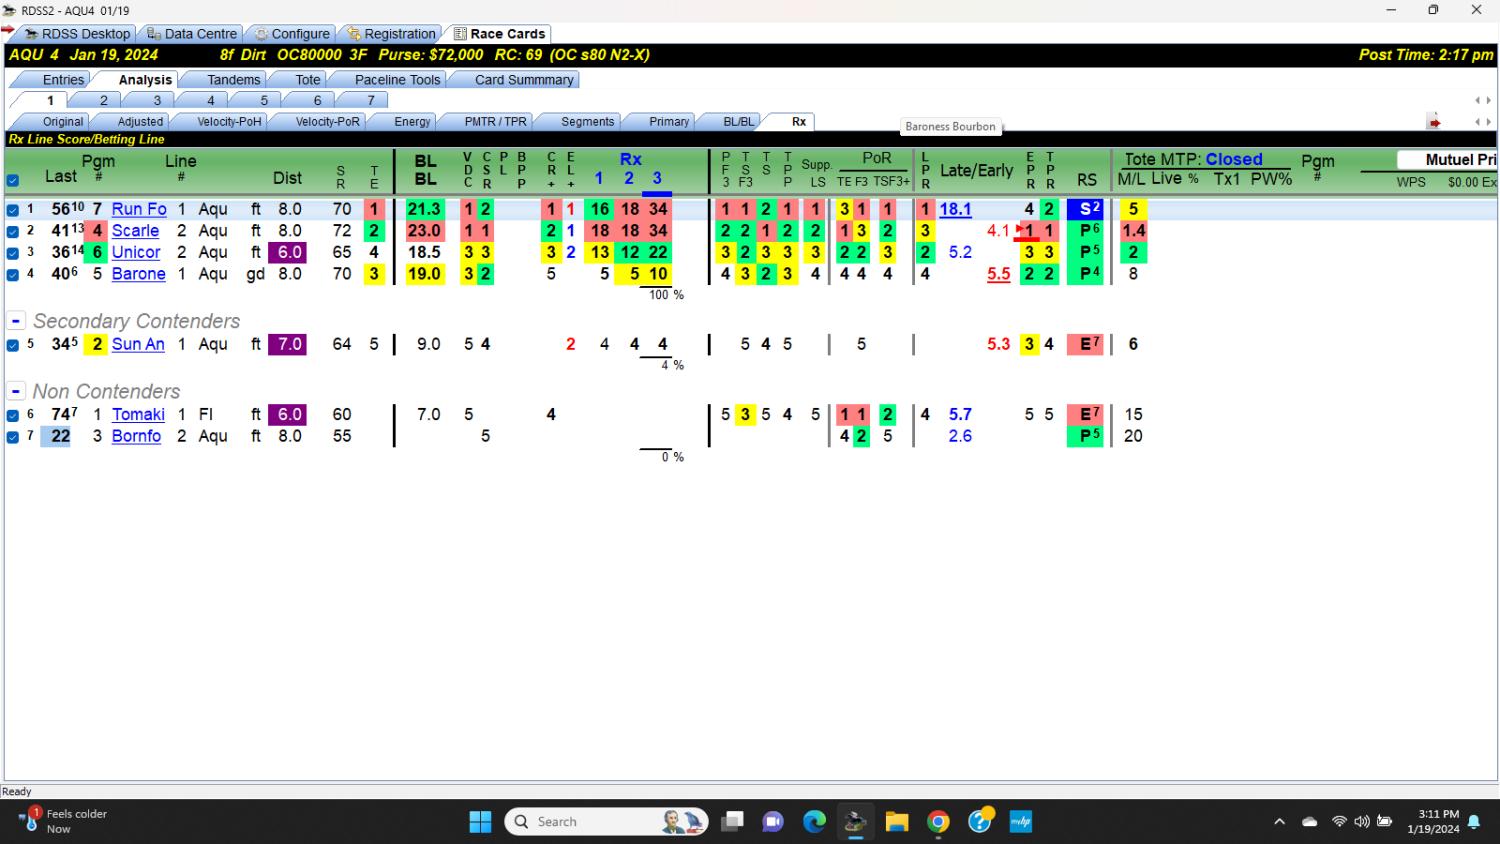Open Barone horse link
Viewport: 1500px width, 844px height.
[x=138, y=274]
